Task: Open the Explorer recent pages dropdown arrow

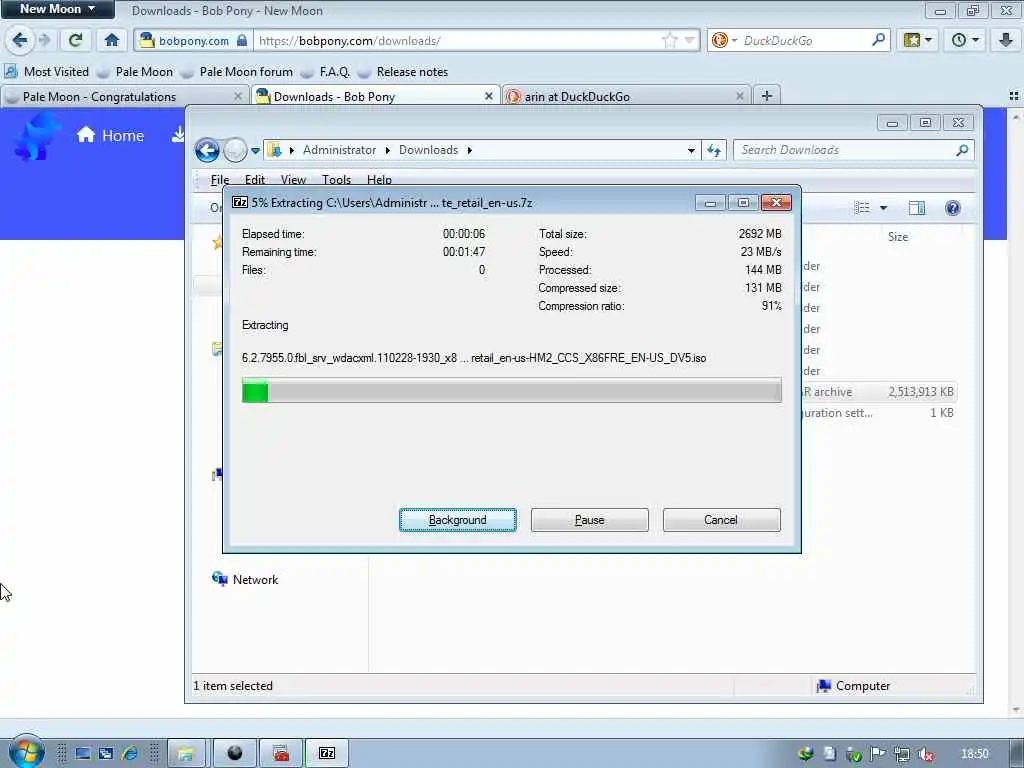Action: click(255, 151)
